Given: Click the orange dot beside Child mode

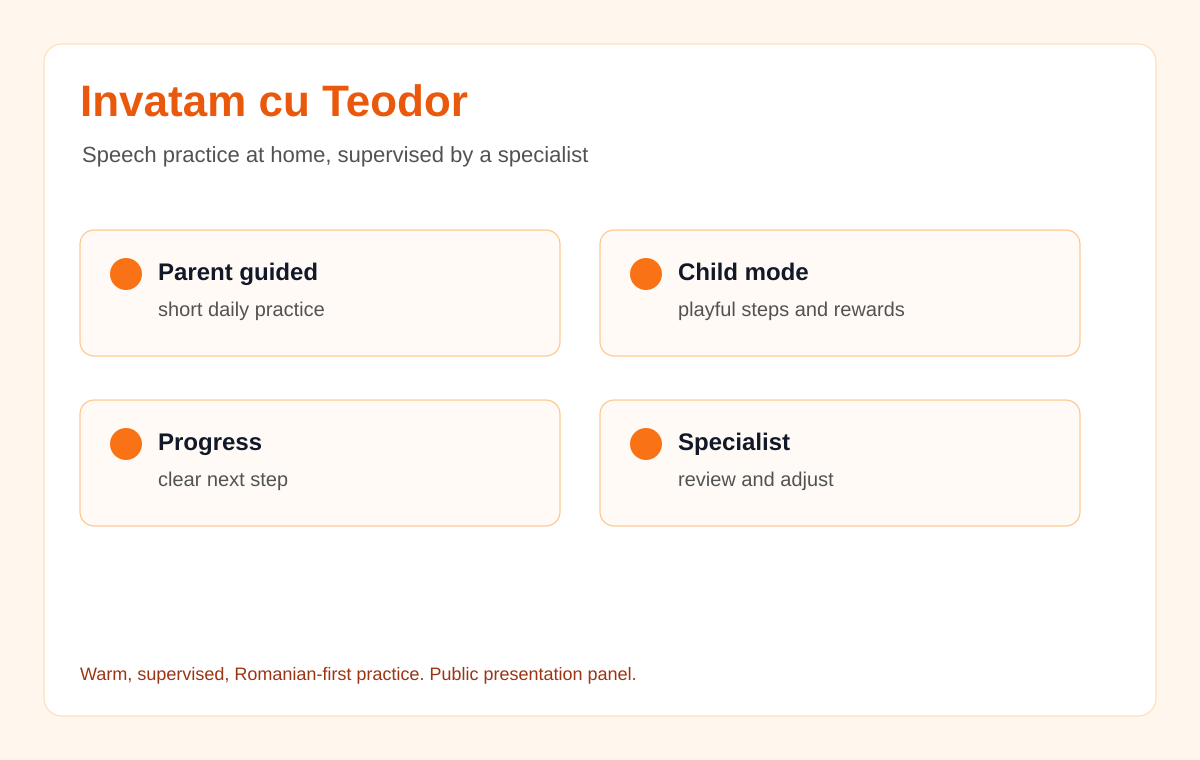Looking at the screenshot, I should [646, 274].
